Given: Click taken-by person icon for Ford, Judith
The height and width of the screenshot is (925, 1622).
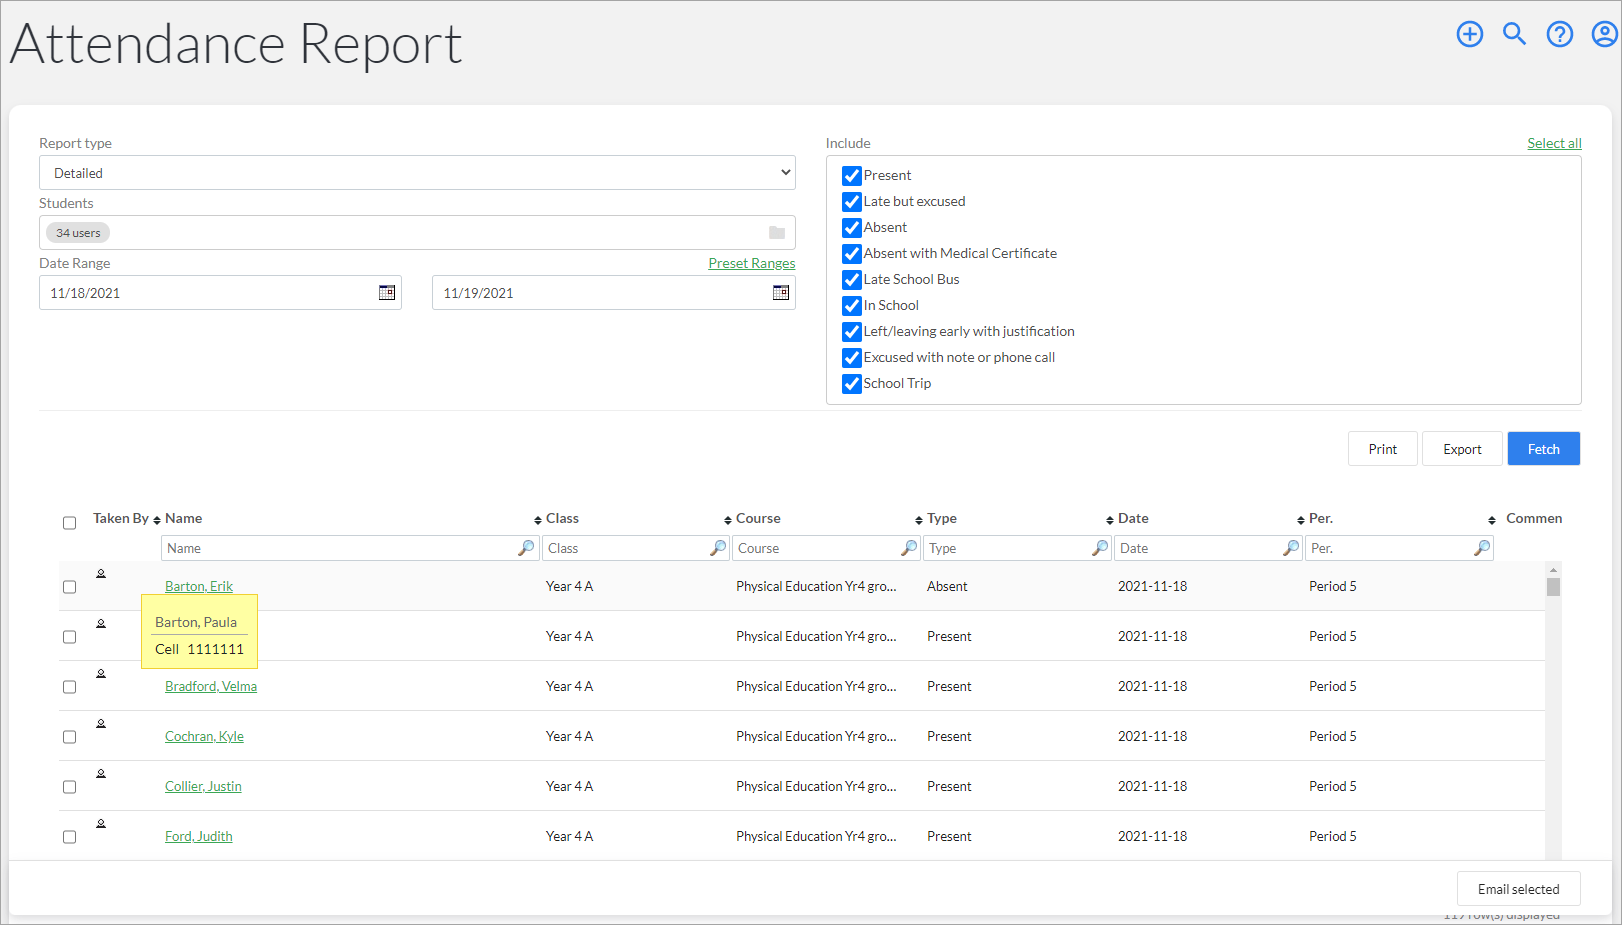Looking at the screenshot, I should point(101,824).
